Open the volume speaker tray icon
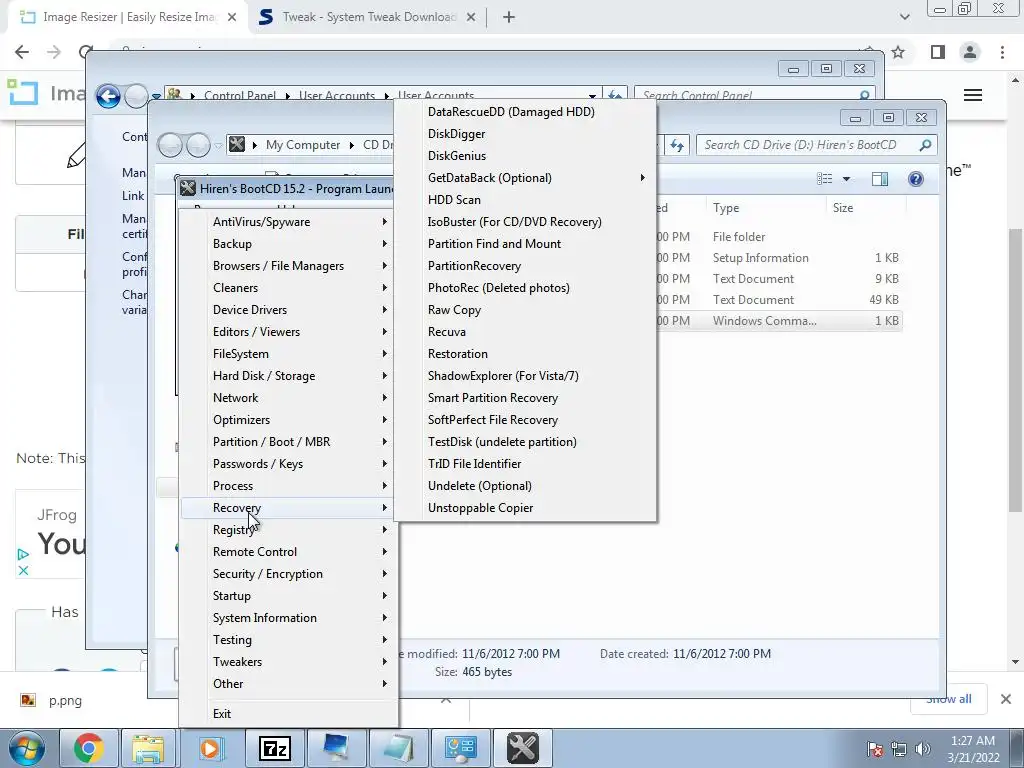 coord(923,749)
